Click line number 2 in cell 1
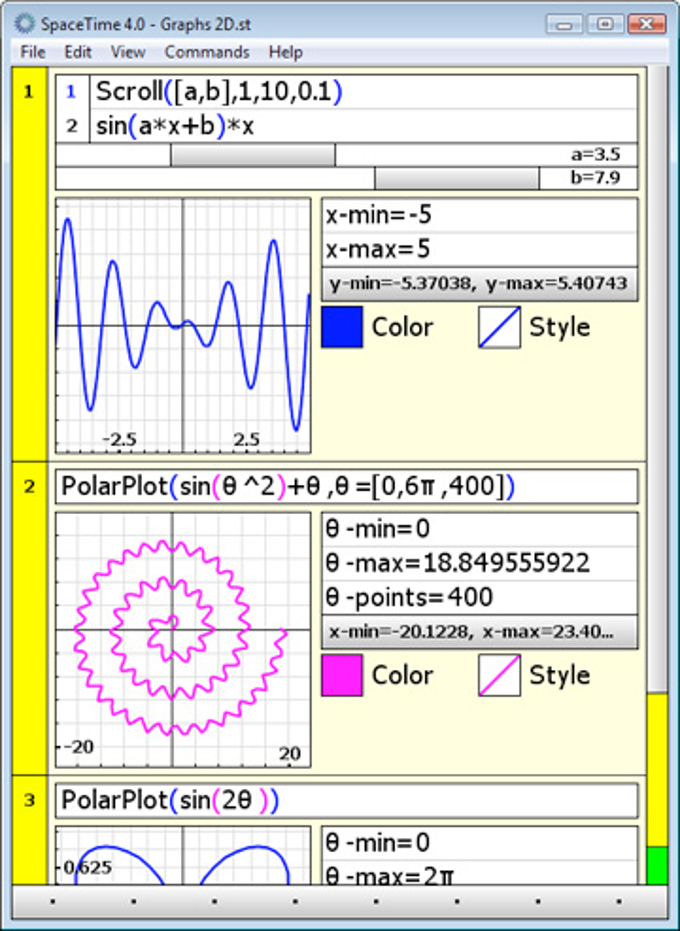Viewport: 680px width, 931px height. [x=72, y=126]
